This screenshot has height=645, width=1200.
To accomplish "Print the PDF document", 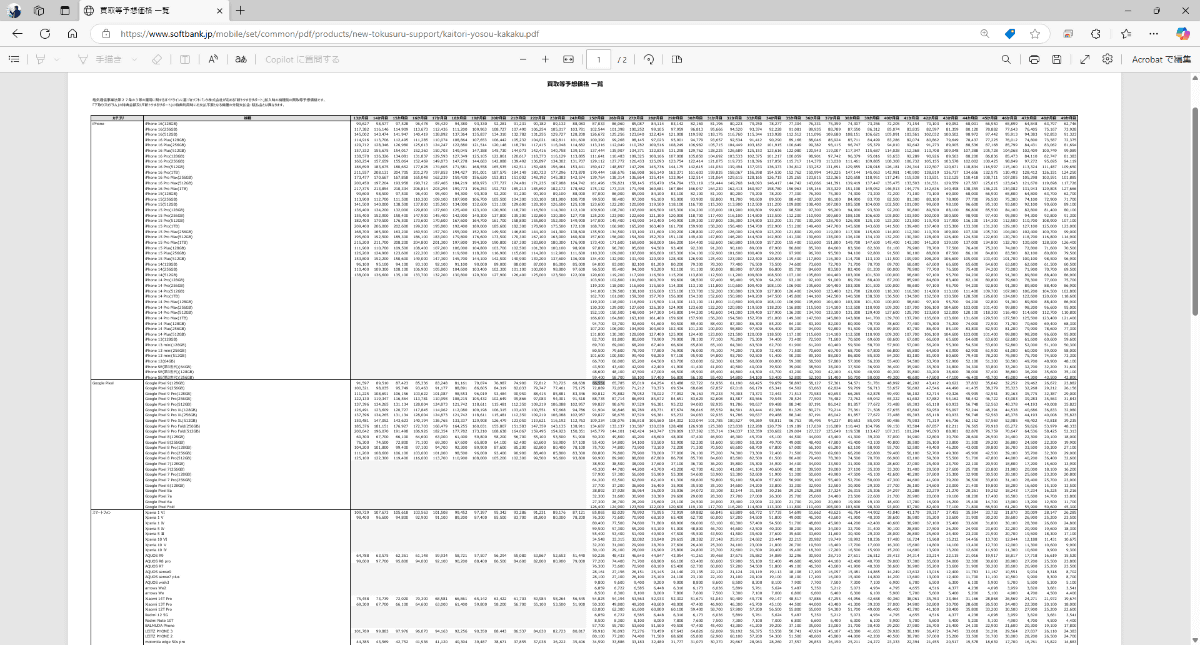I will (x=1032, y=59).
